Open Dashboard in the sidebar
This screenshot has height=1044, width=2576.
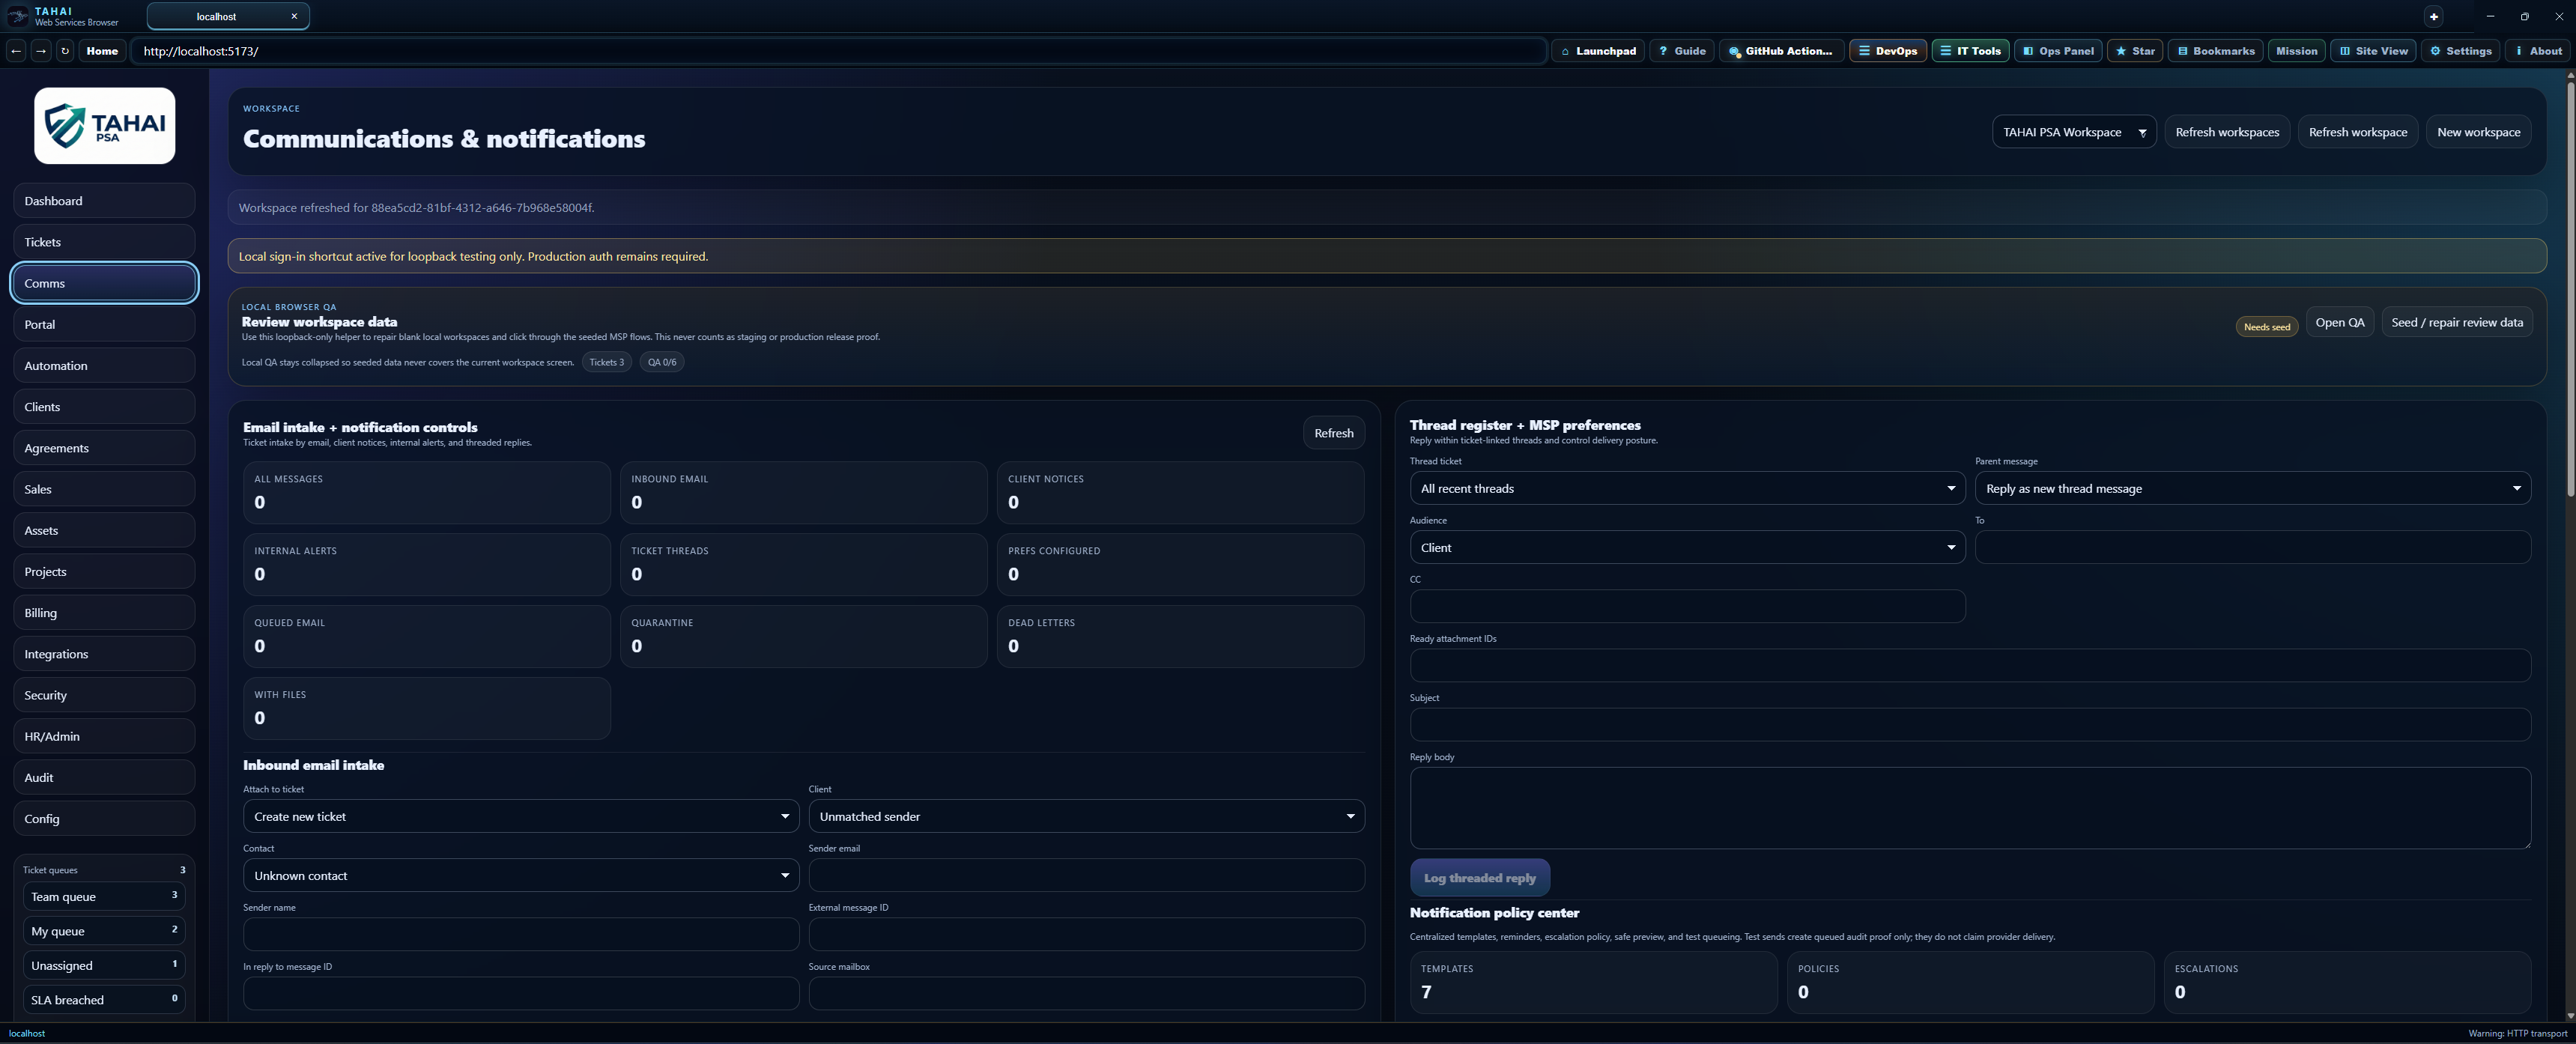pos(104,201)
